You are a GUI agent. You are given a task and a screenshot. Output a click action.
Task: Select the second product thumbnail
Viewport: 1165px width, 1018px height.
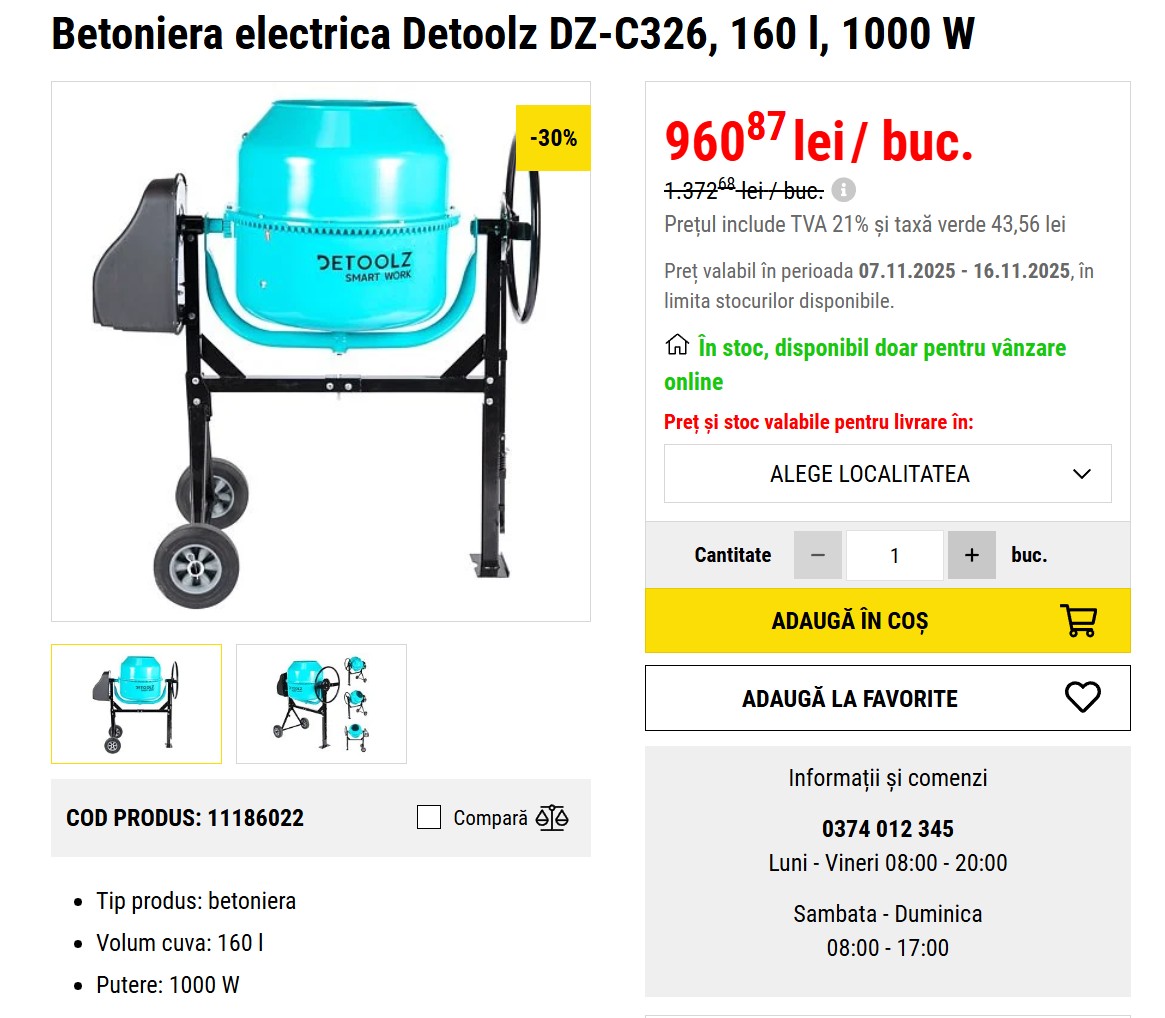click(x=321, y=703)
